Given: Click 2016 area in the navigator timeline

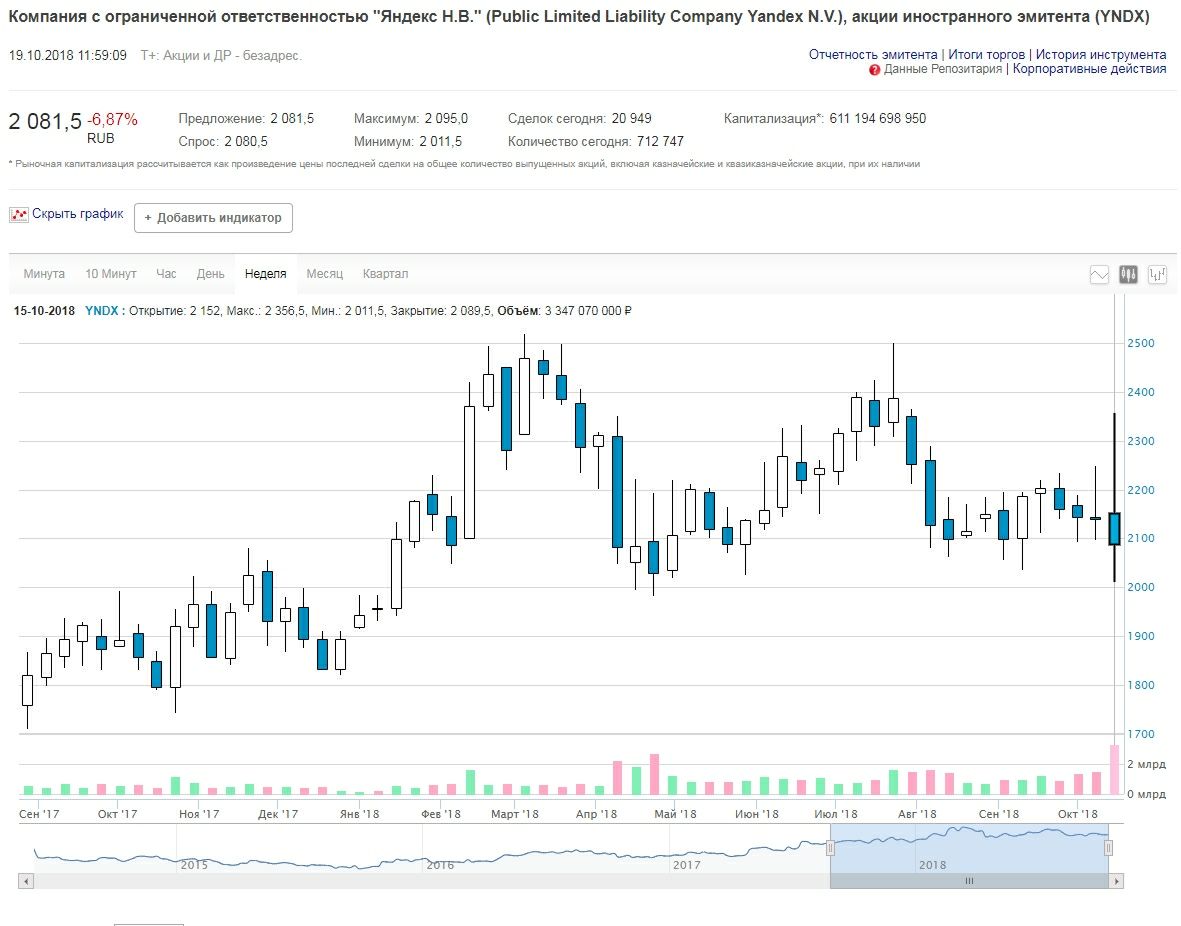Looking at the screenshot, I should point(440,865).
